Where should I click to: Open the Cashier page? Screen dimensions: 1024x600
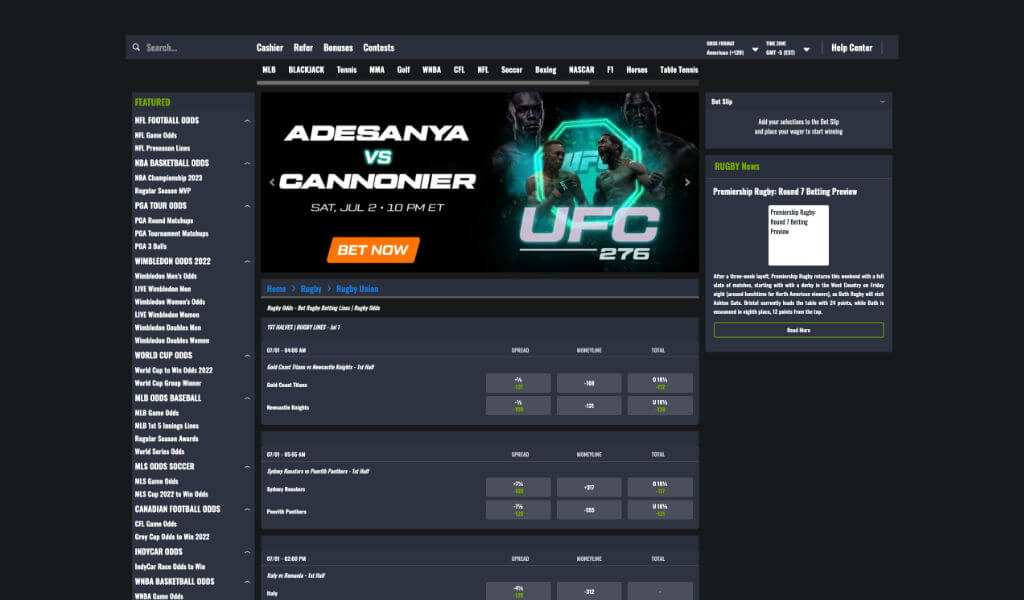coord(270,48)
